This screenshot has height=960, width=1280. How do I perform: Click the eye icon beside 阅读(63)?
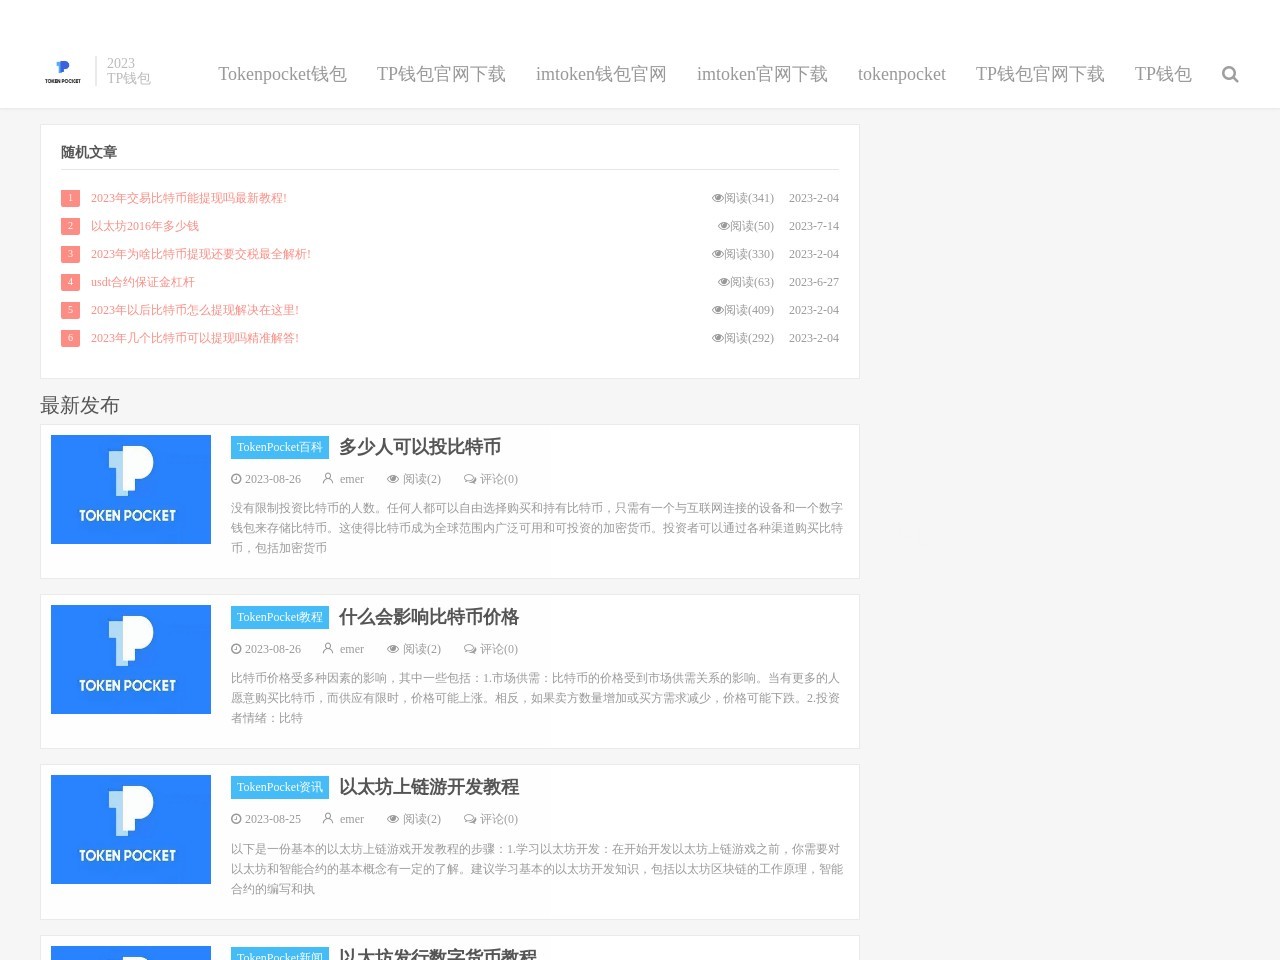pyautogui.click(x=723, y=282)
